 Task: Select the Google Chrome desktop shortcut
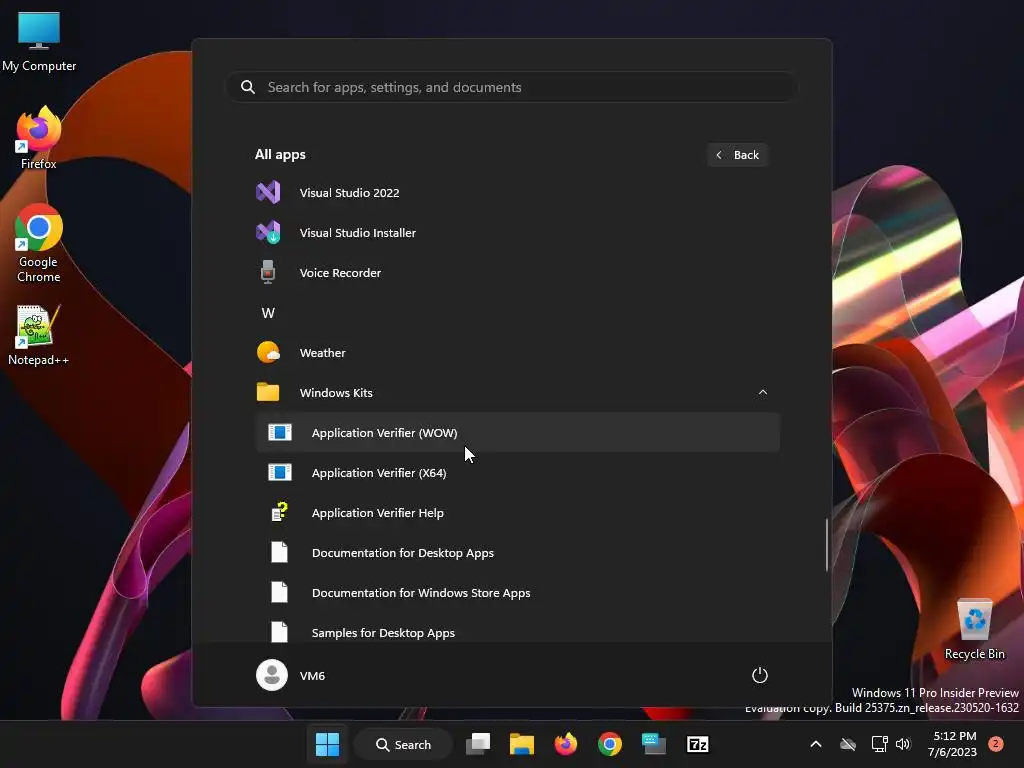39,243
